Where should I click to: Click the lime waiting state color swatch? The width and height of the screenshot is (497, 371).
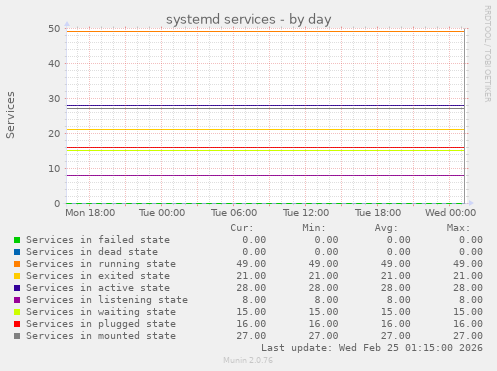tap(17, 312)
